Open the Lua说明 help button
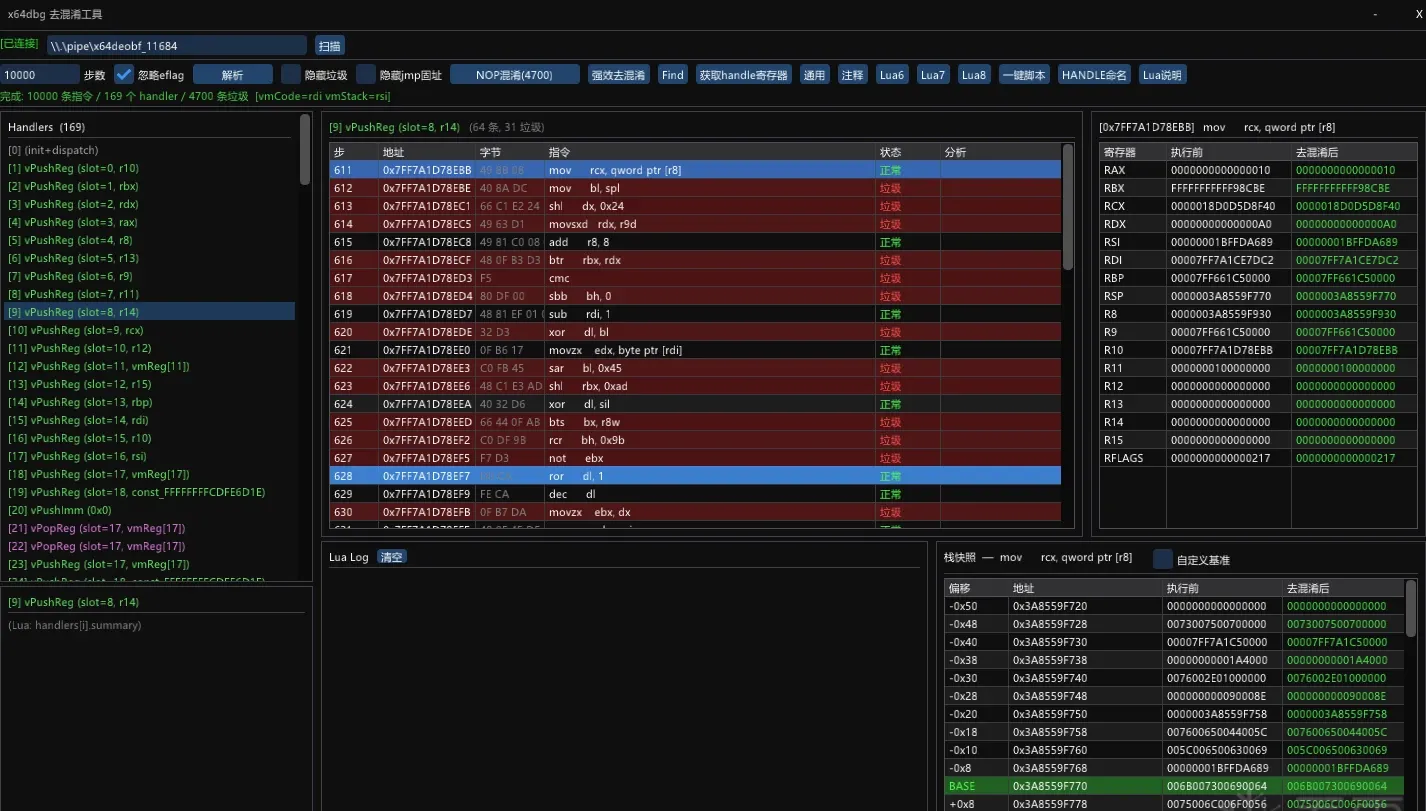Image resolution: width=1426 pixels, height=811 pixels. [x=1162, y=74]
